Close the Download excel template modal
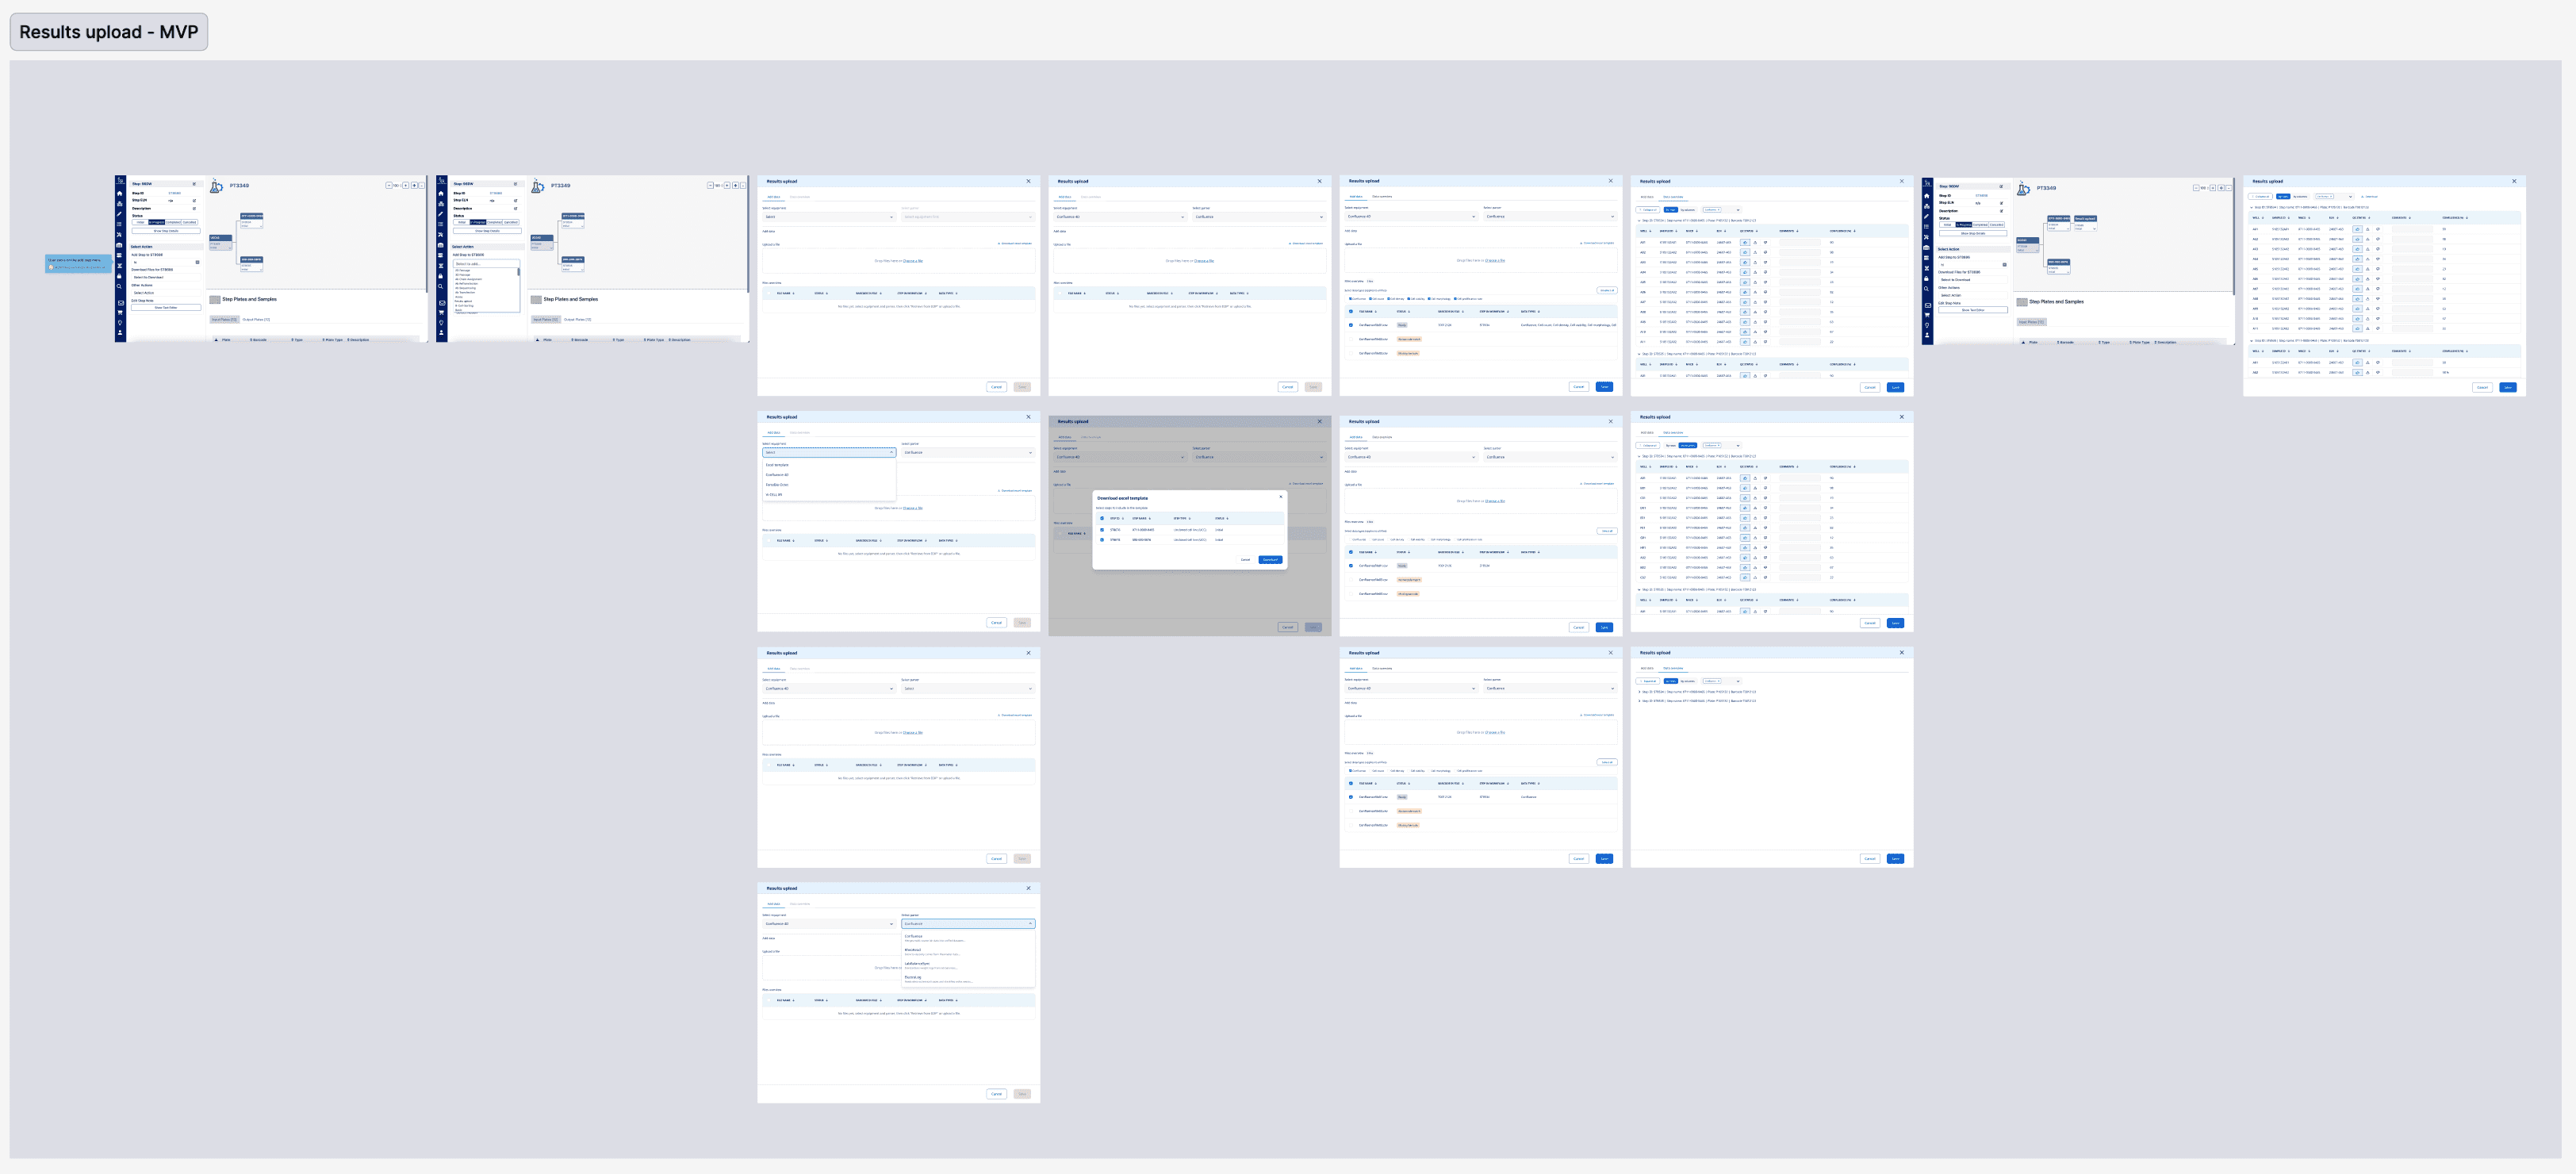The height and width of the screenshot is (1174, 2576). [x=1281, y=497]
